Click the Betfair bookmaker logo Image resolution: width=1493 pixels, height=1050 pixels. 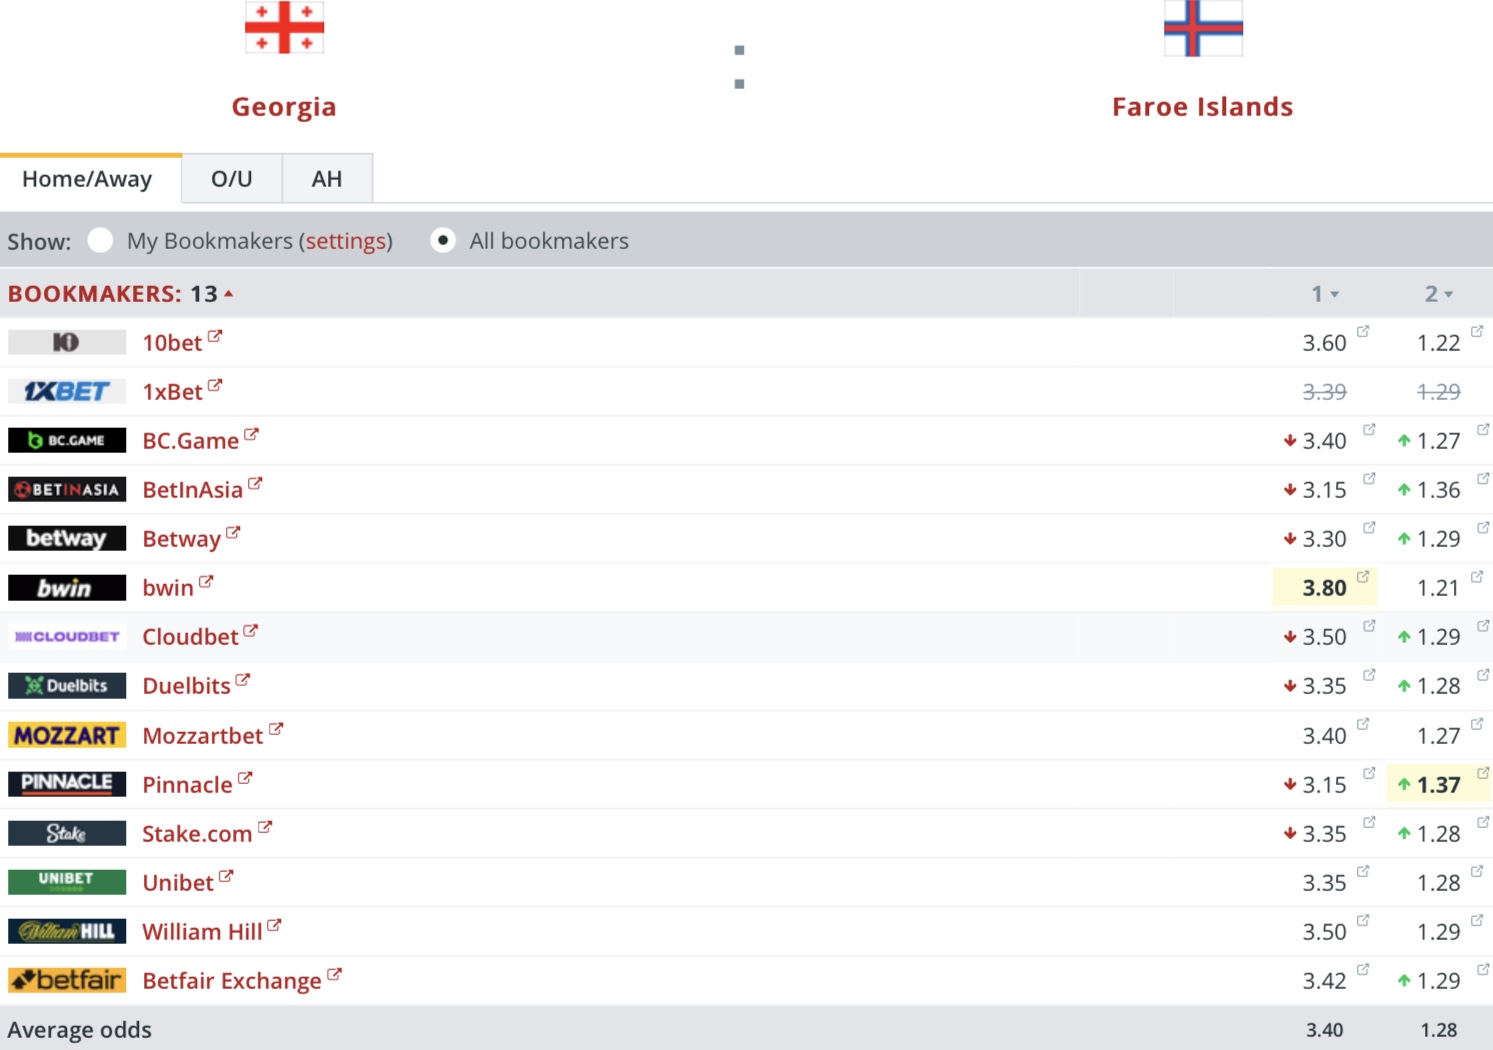pyautogui.click(x=67, y=980)
